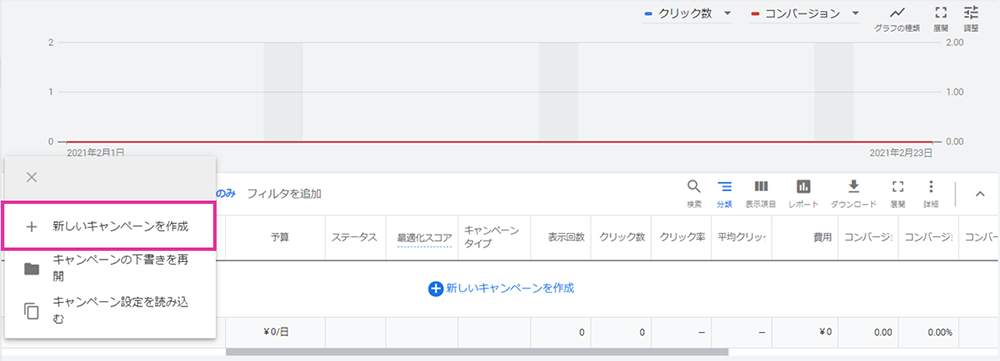The width and height of the screenshot is (1000, 361).
Task: Click フィルタを追加 to add filter
Action: click(x=284, y=193)
